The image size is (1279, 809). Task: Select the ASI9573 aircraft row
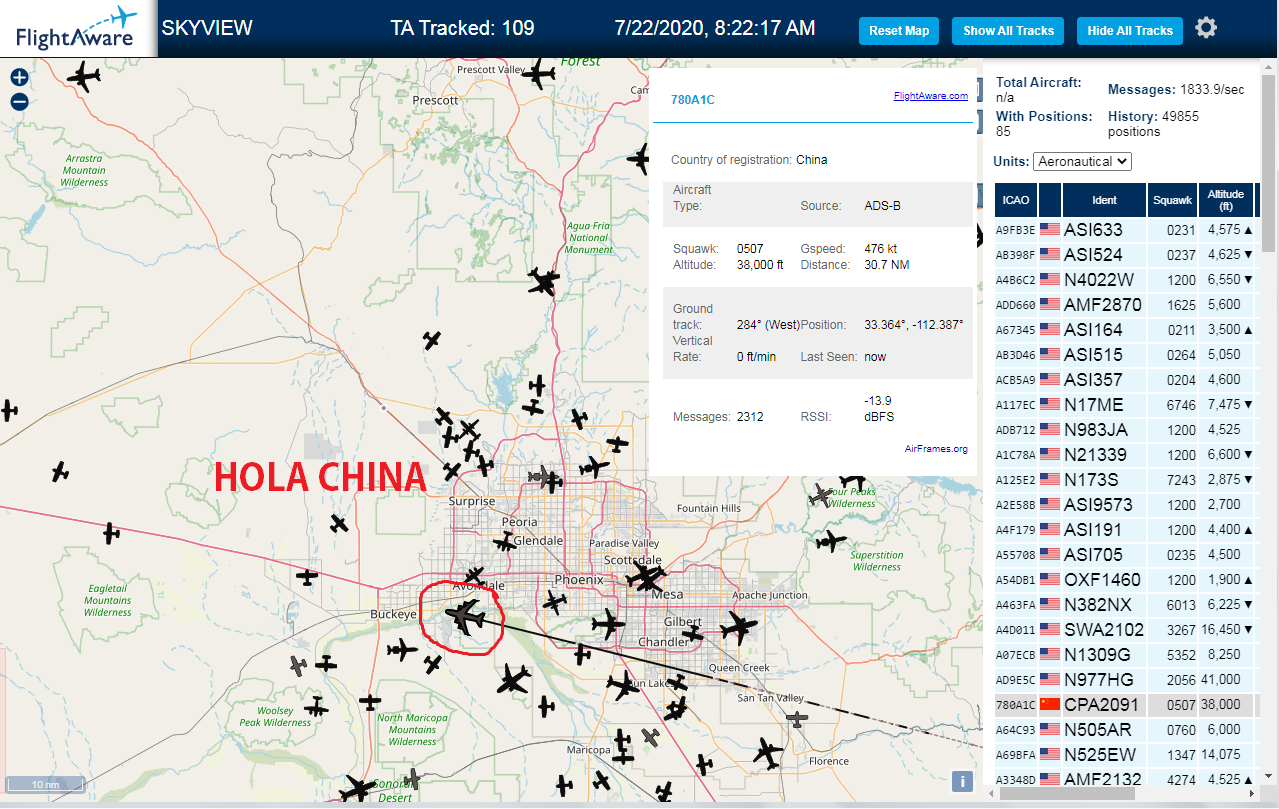(x=1126, y=505)
